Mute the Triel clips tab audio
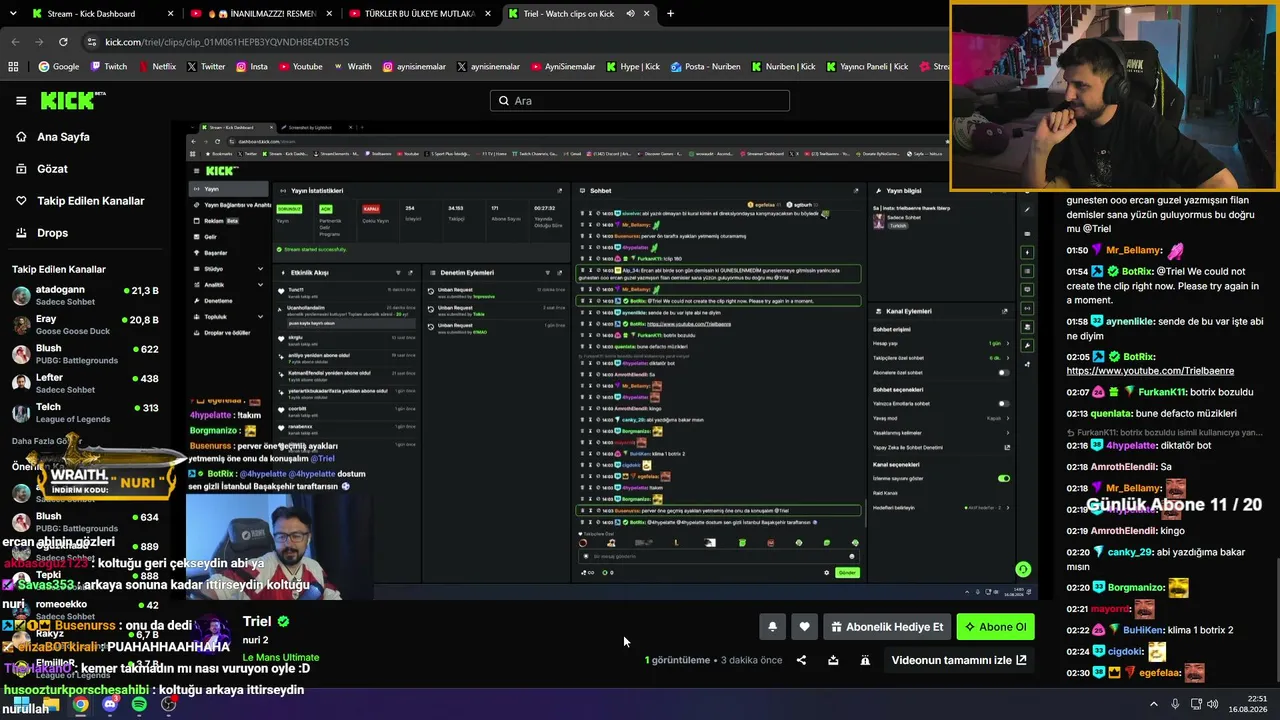 [630, 14]
